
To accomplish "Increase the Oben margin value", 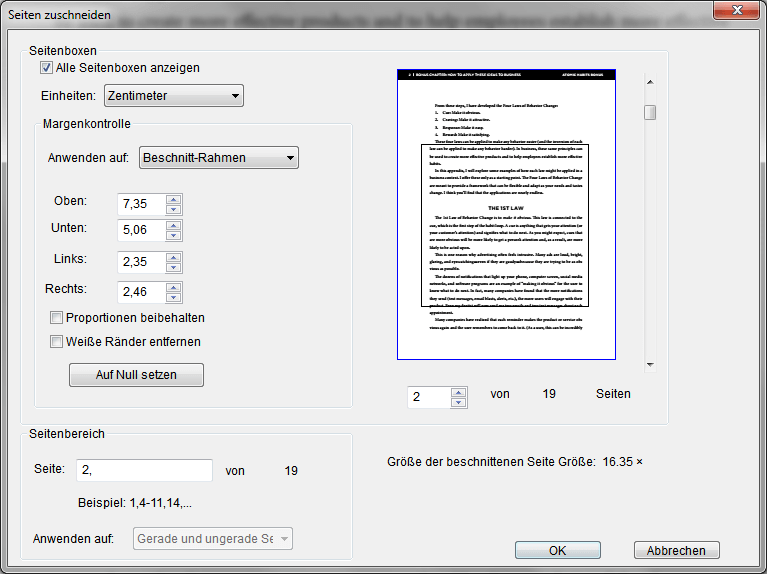I will pos(174,199).
